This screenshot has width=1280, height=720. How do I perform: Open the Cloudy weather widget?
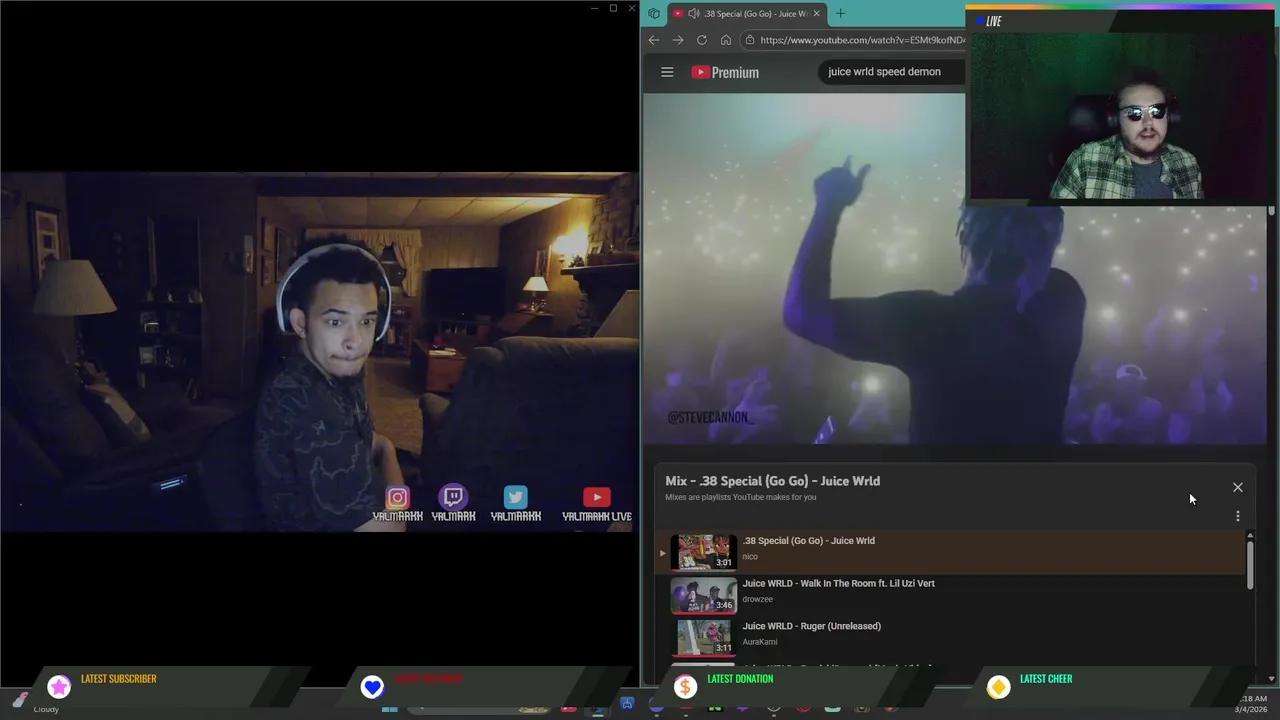35,704
